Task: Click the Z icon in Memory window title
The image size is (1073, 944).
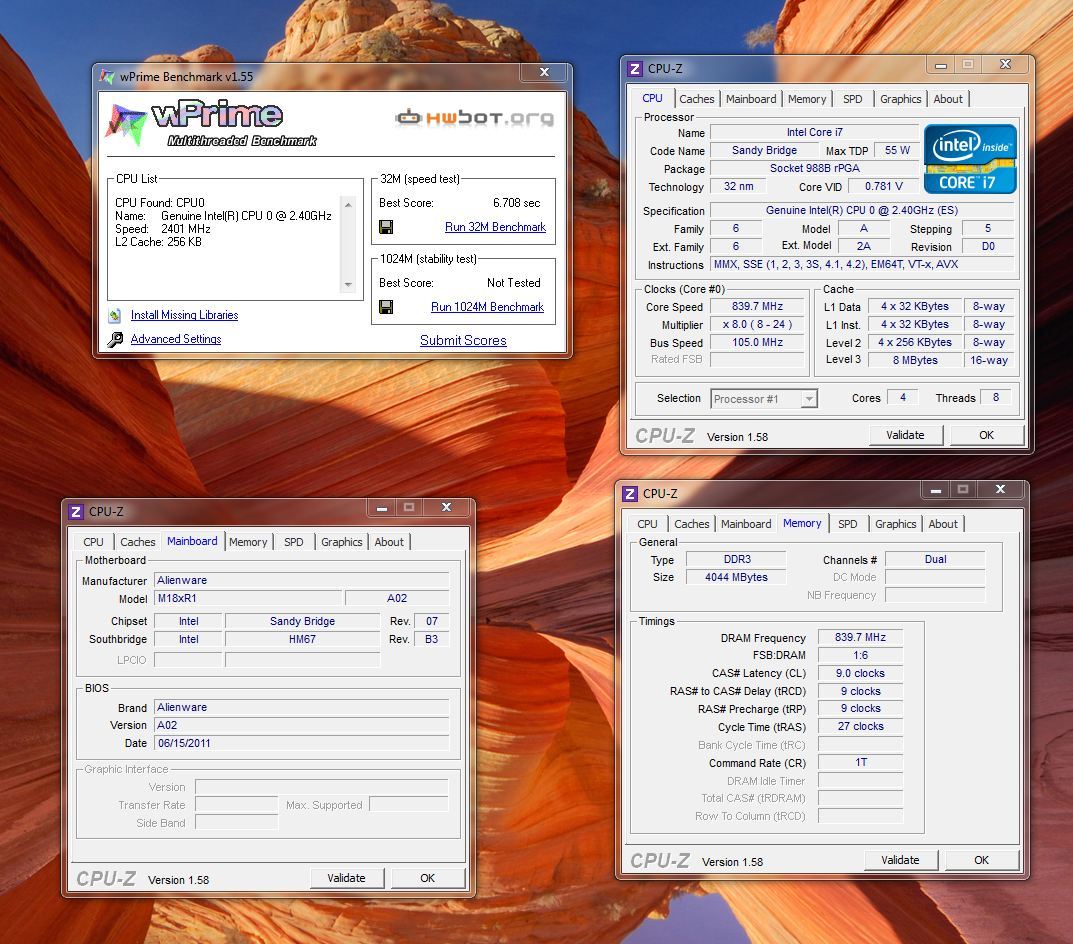Action: 630,494
